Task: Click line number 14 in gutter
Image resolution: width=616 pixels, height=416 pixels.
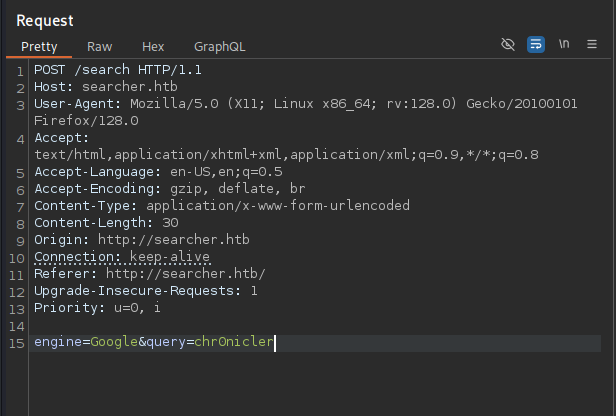Action: coord(17,326)
